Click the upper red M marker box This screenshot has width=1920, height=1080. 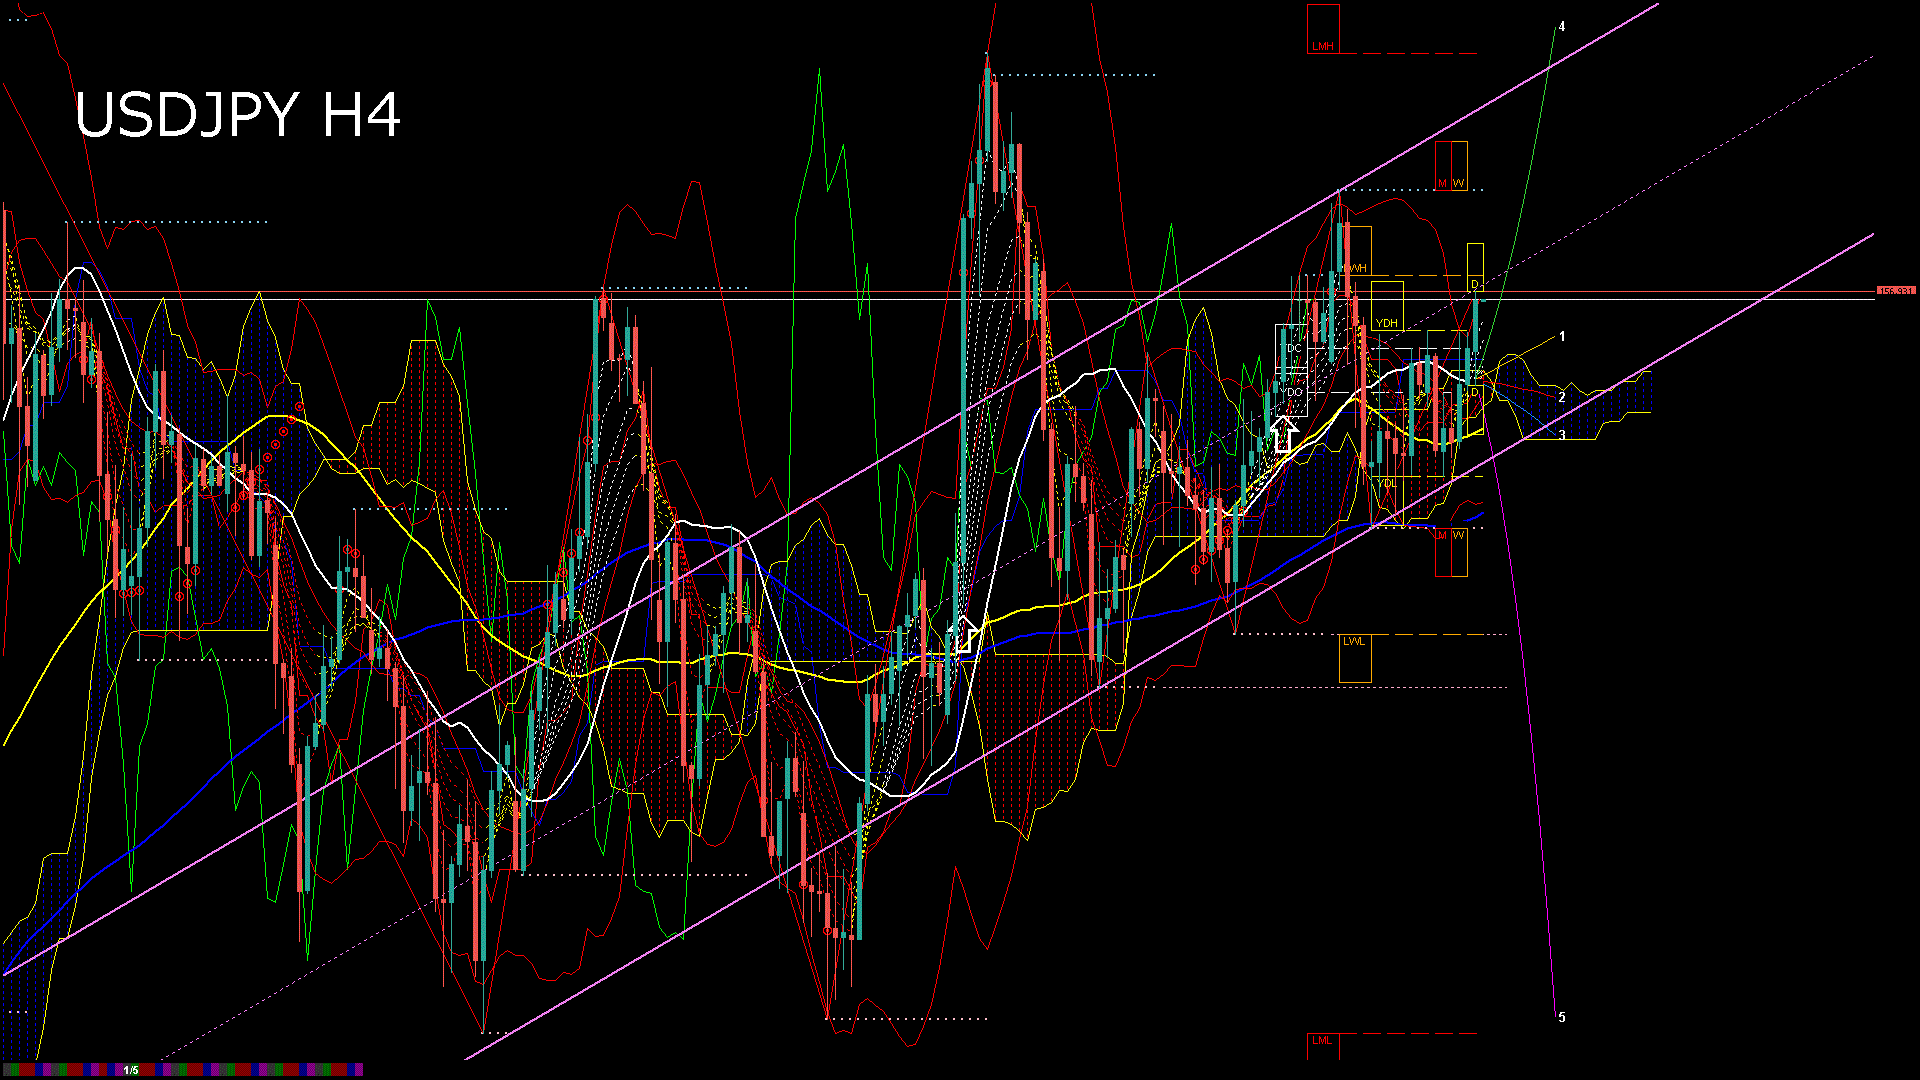pos(1443,166)
